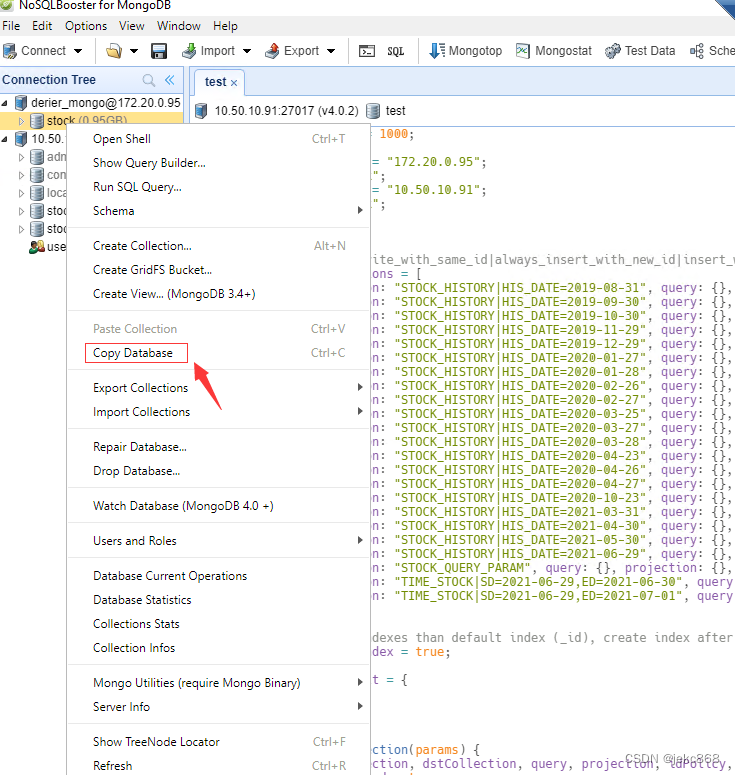Expand the loca database node
This screenshot has height=775, width=735.
(21, 193)
